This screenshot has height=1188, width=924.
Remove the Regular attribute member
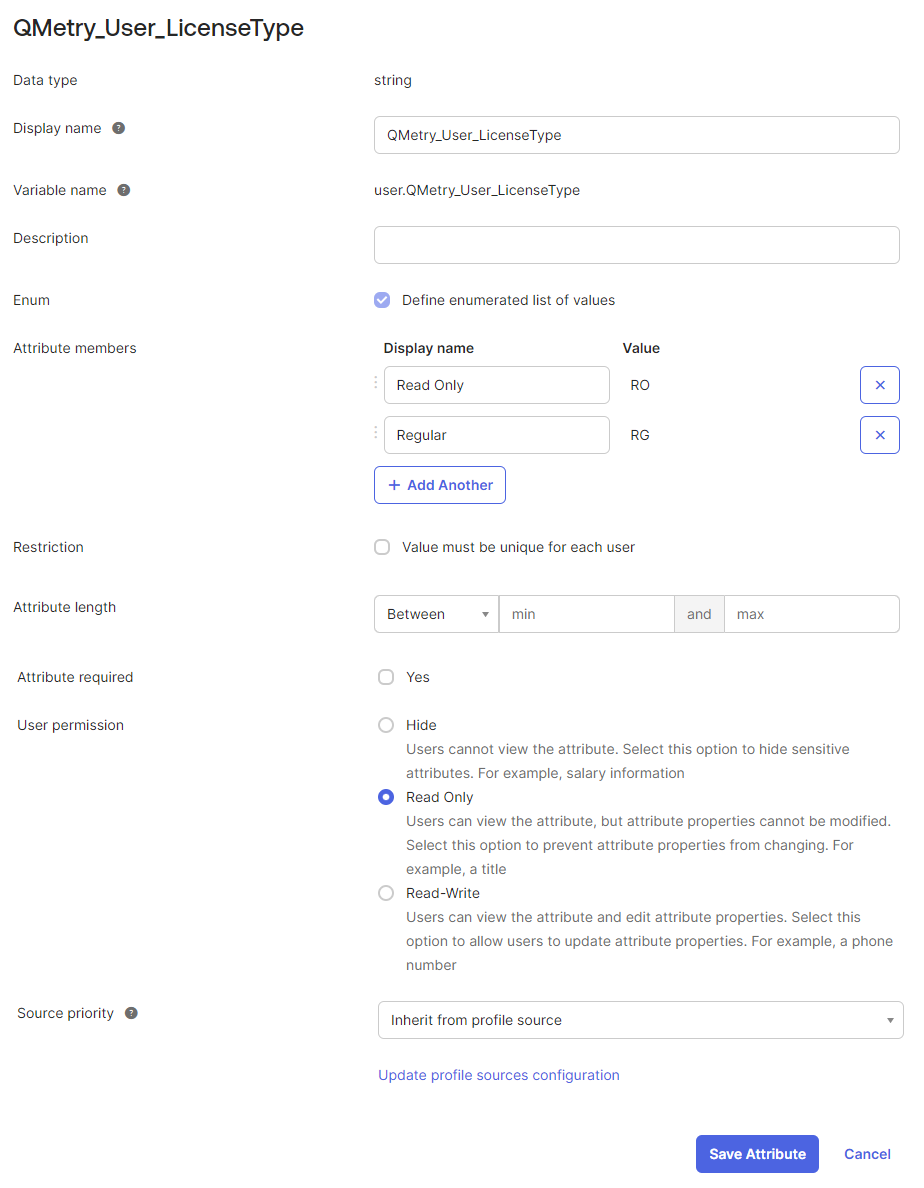click(879, 435)
